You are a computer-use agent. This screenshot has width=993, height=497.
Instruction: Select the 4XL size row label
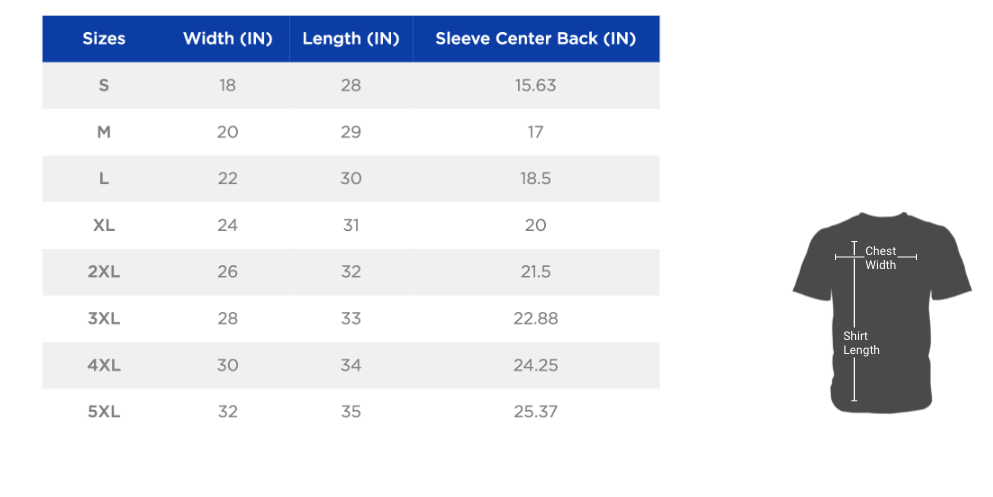click(x=104, y=365)
